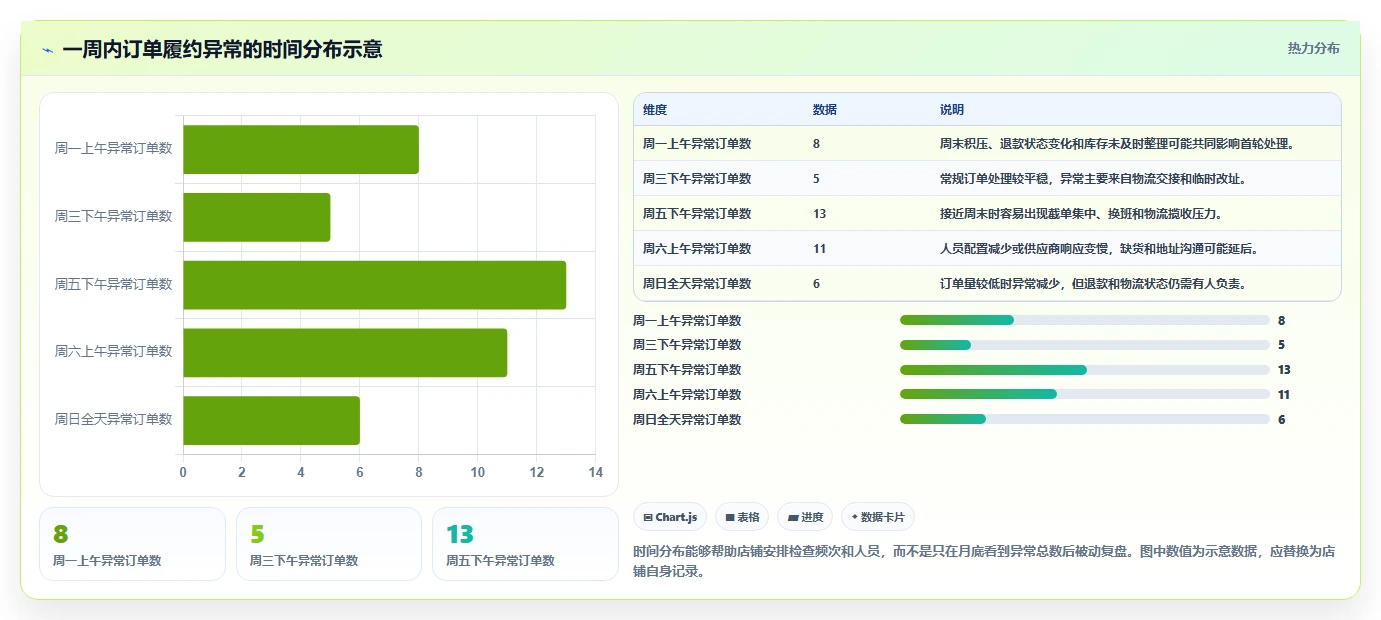1381x620 pixels.
Task: Click the chart y-axis label 周五下午异常订单数
Action: pos(113,284)
